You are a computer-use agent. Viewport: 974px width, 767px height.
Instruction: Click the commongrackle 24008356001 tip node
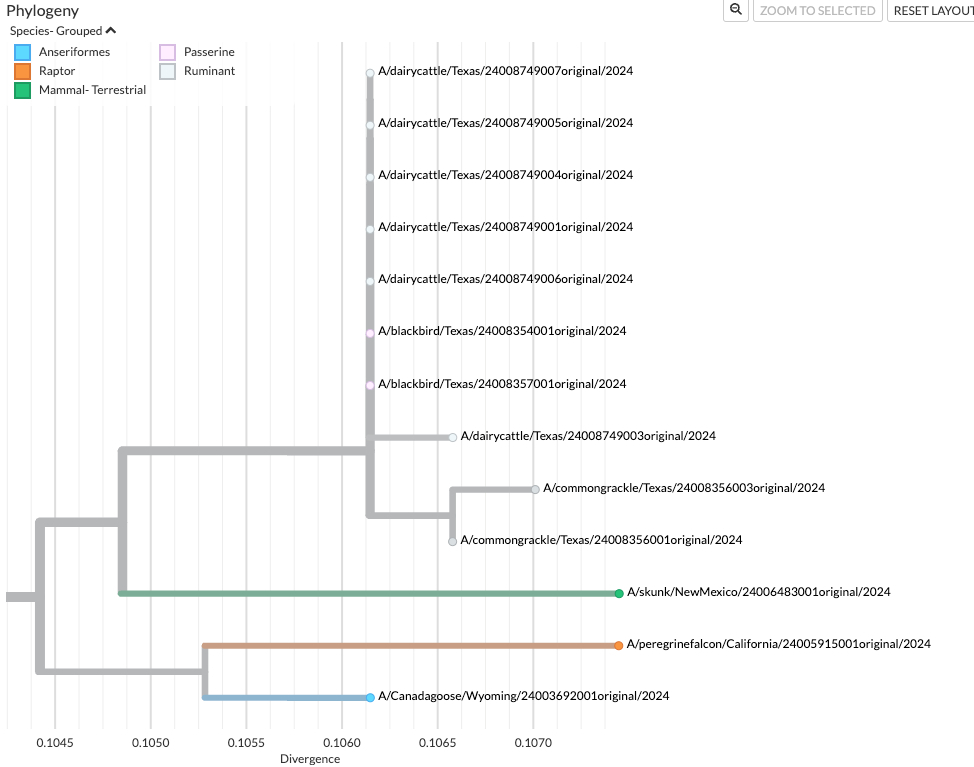click(x=453, y=541)
